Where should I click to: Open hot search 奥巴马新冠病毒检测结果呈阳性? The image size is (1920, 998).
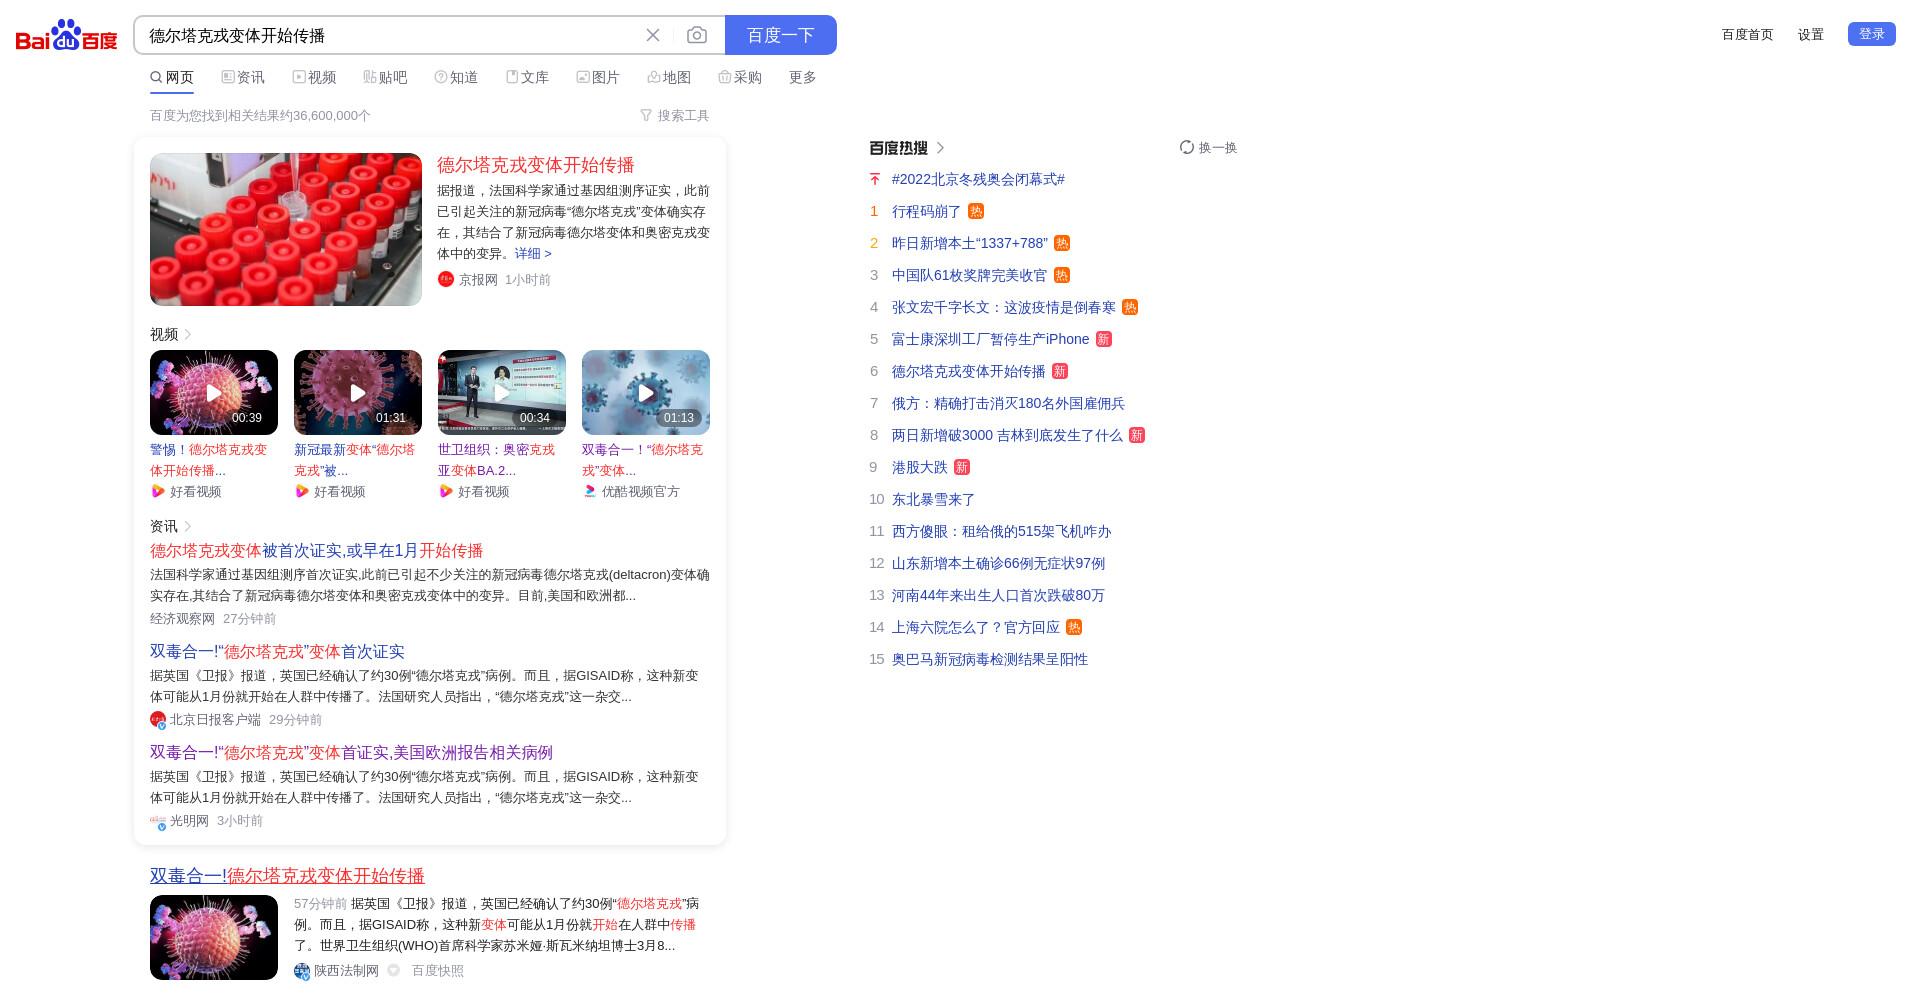(x=990, y=660)
